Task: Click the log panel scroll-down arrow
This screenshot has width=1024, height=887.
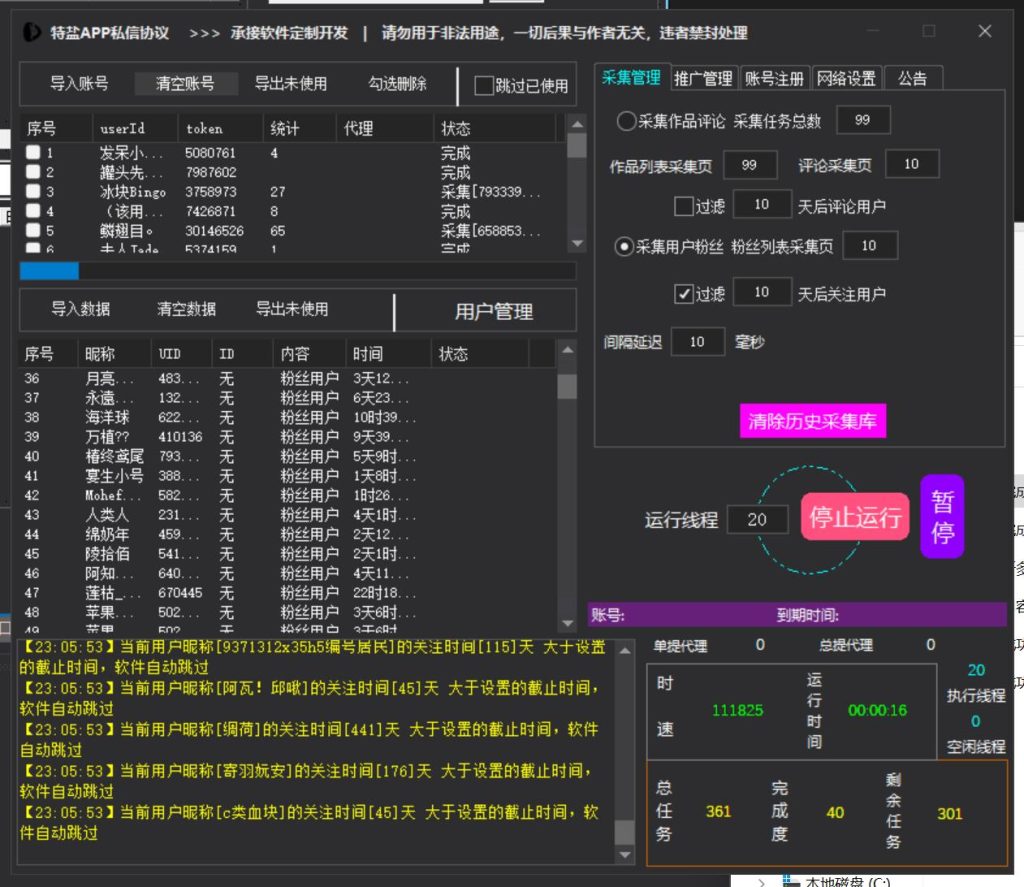Action: click(624, 855)
